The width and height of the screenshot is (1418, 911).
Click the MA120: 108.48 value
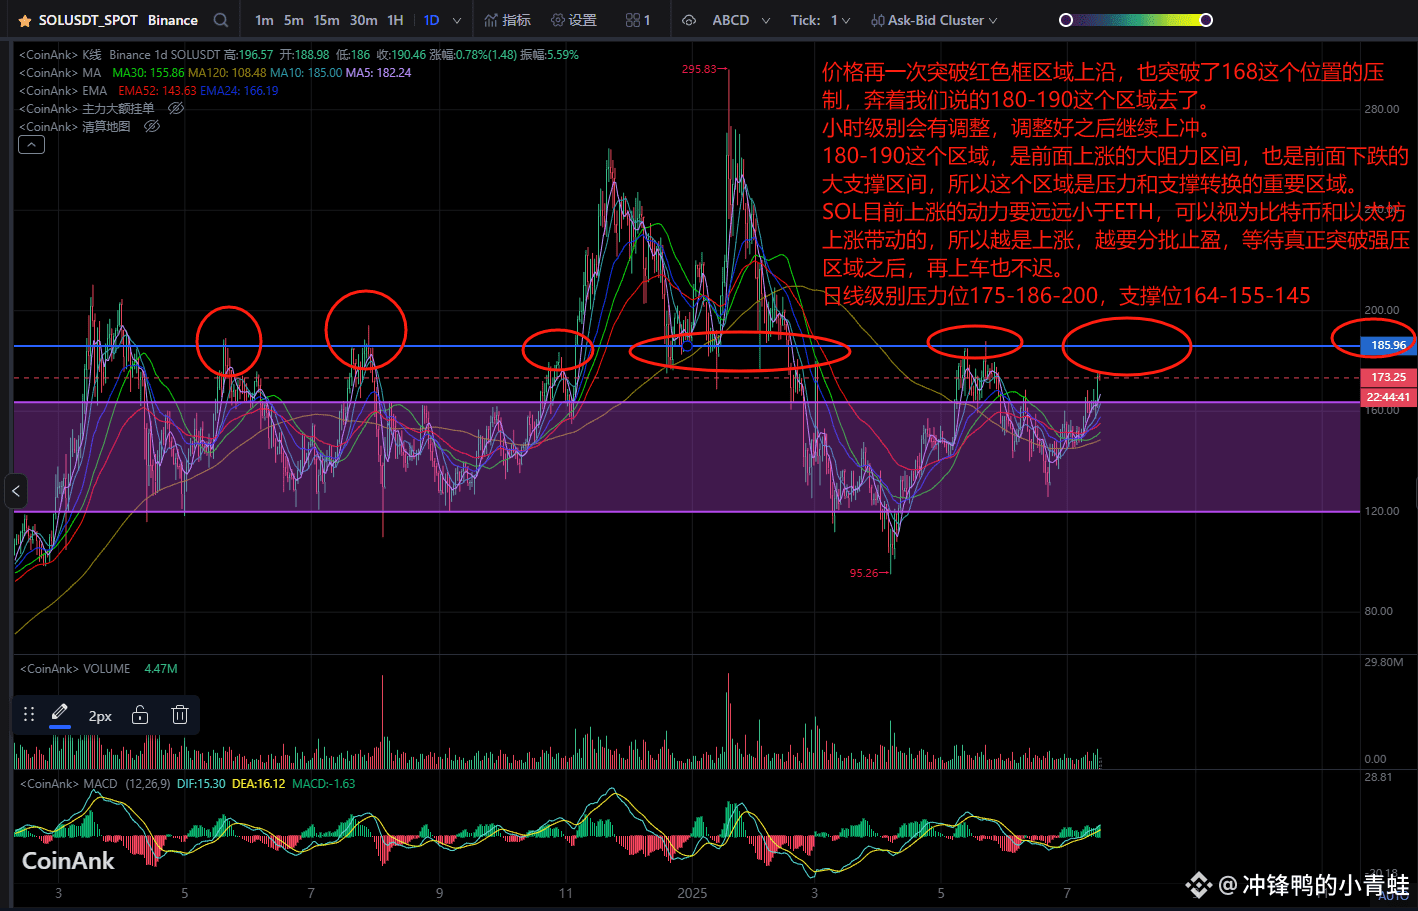click(227, 72)
